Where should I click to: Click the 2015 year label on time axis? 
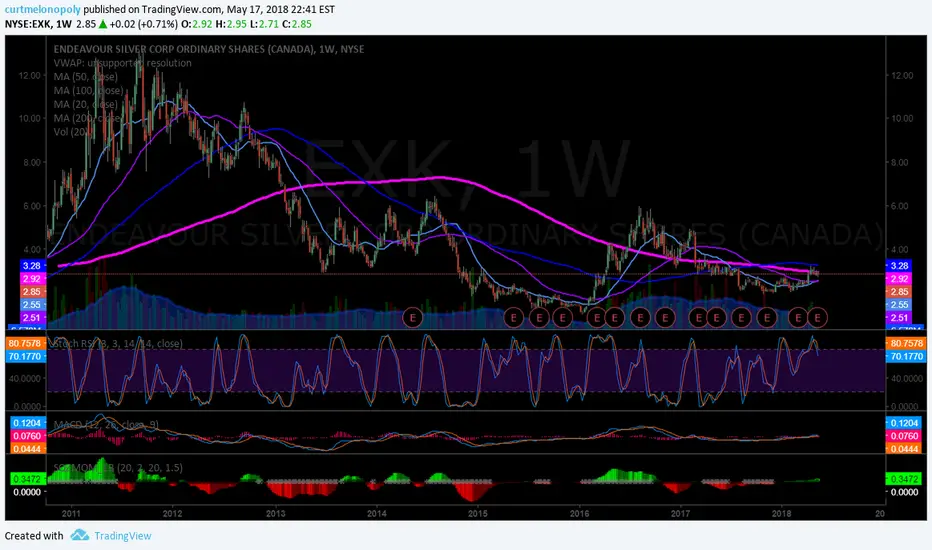(x=477, y=513)
